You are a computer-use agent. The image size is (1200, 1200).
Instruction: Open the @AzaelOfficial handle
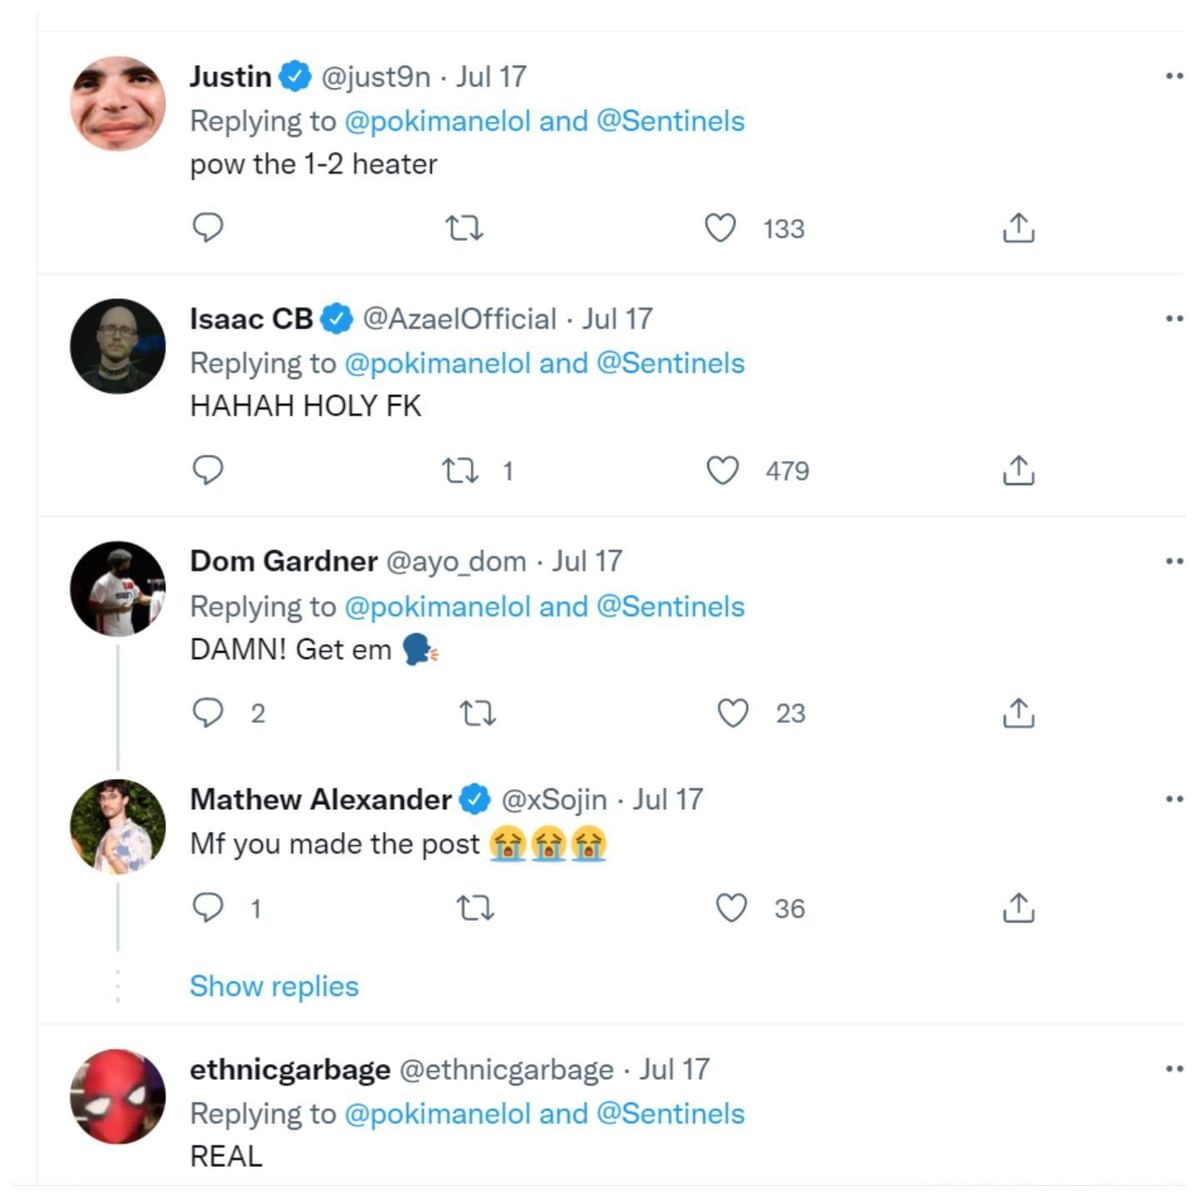459,319
